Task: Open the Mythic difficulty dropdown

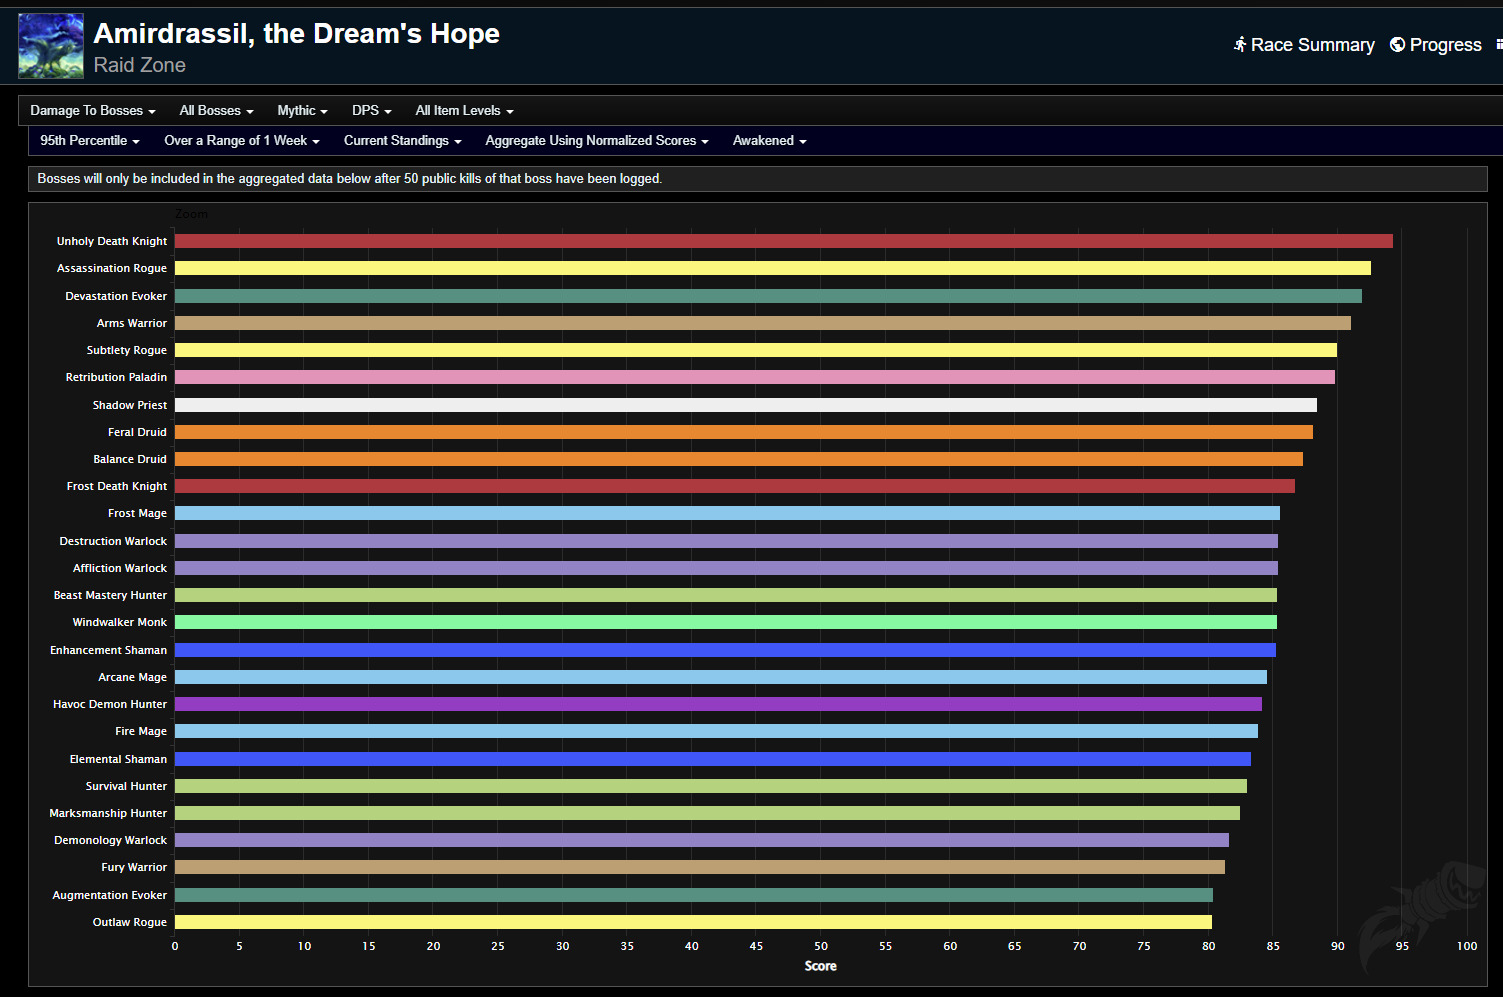Action: 302,111
